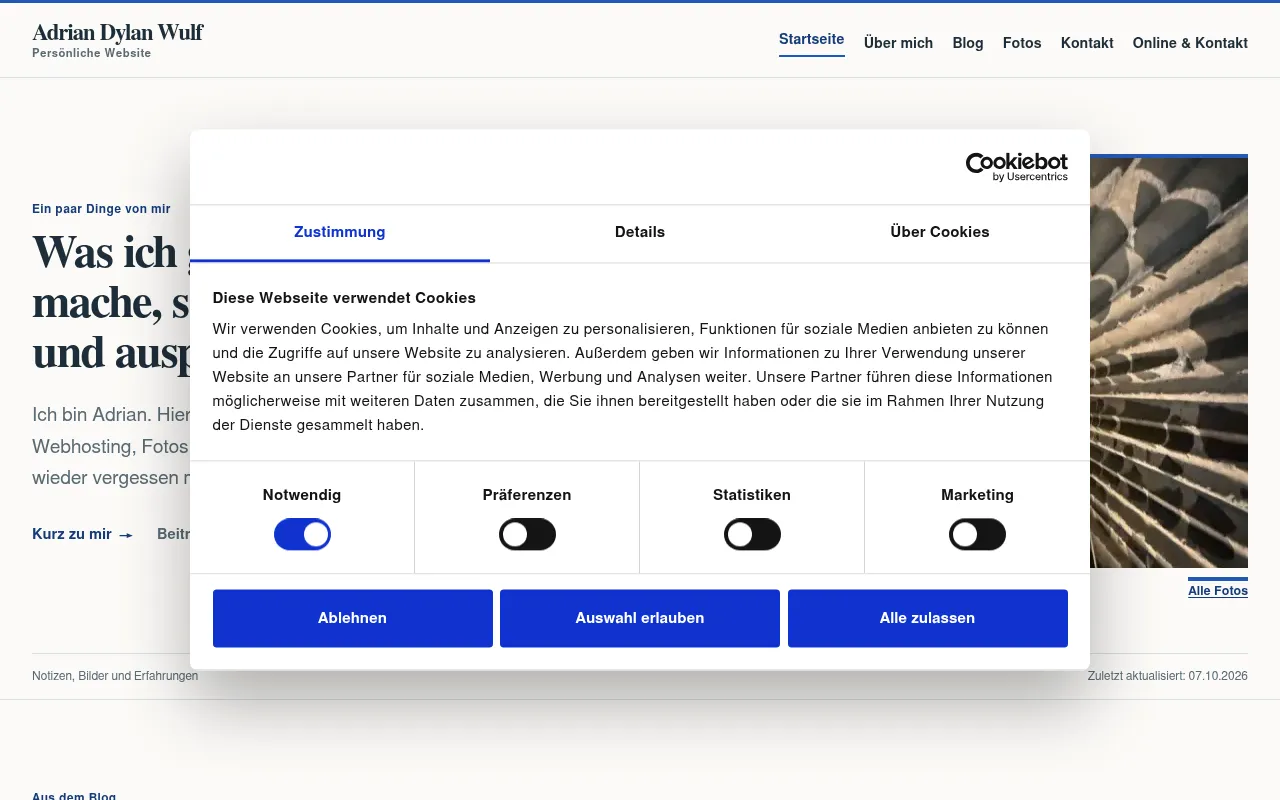
Task: Toggle the Notwendig cookie switch
Action: point(302,535)
